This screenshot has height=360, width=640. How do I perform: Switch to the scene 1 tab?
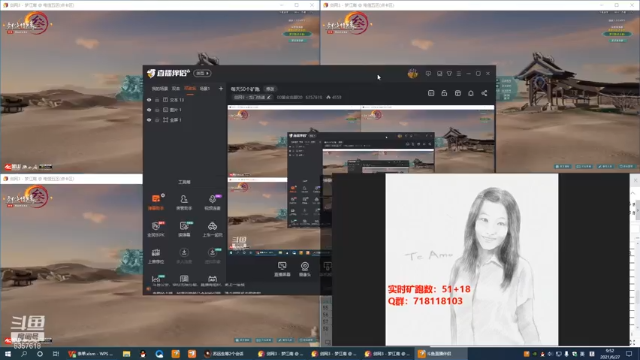click(204, 89)
